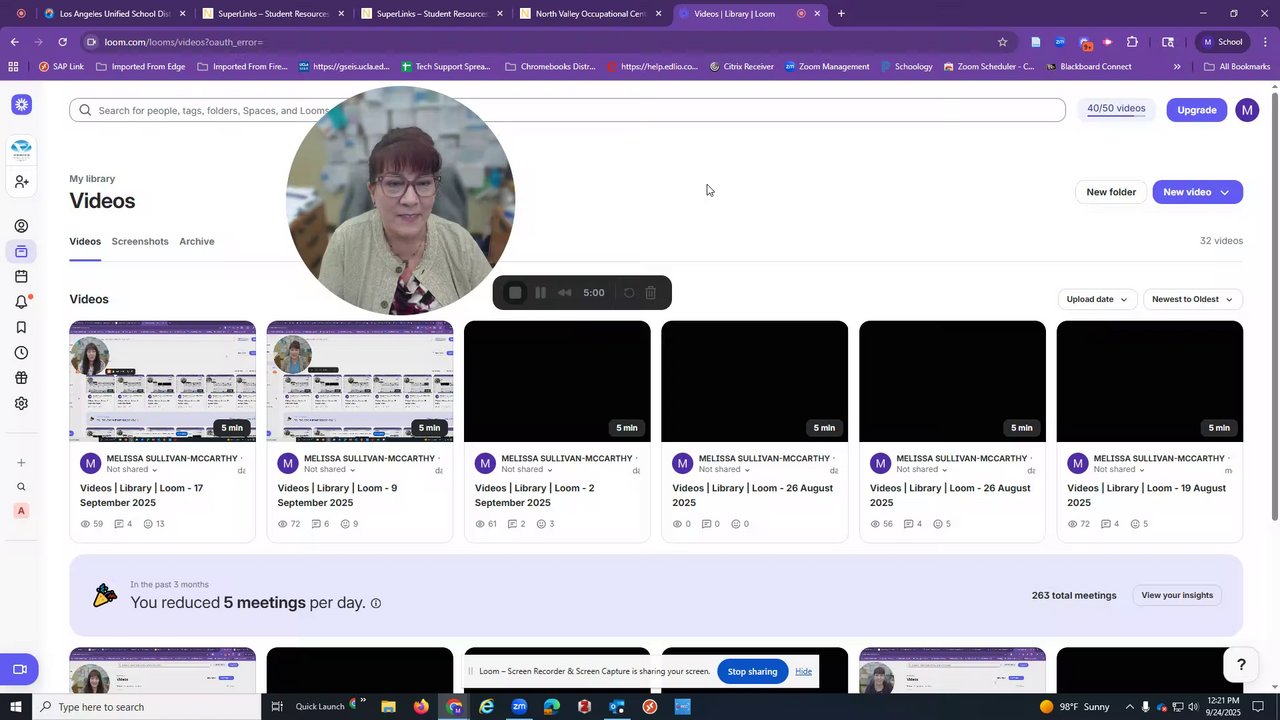1280x720 pixels.
Task: Open the New video dropdown arrow
Action: [1225, 192]
